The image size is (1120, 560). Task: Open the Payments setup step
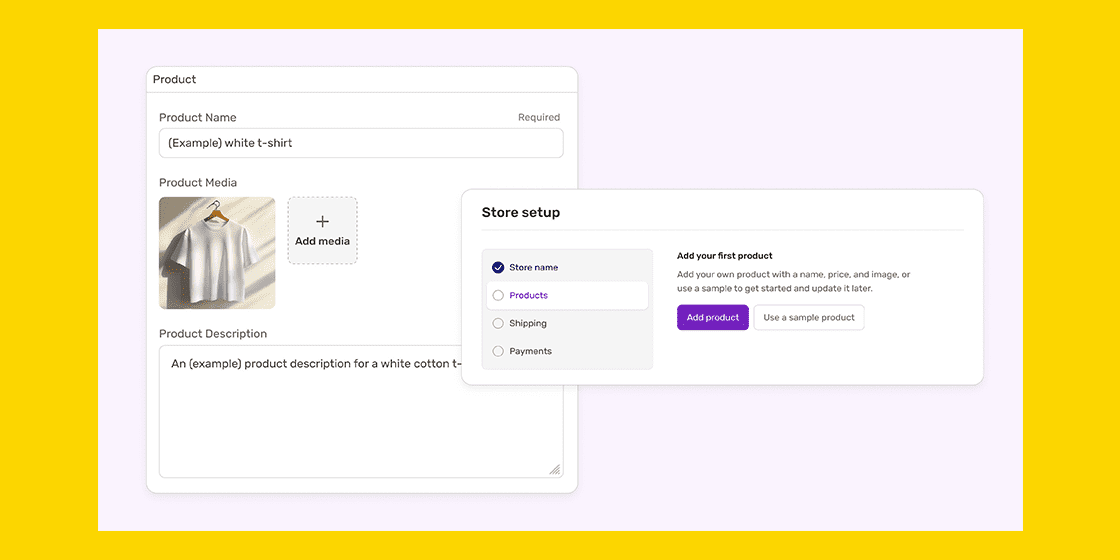click(x=567, y=351)
